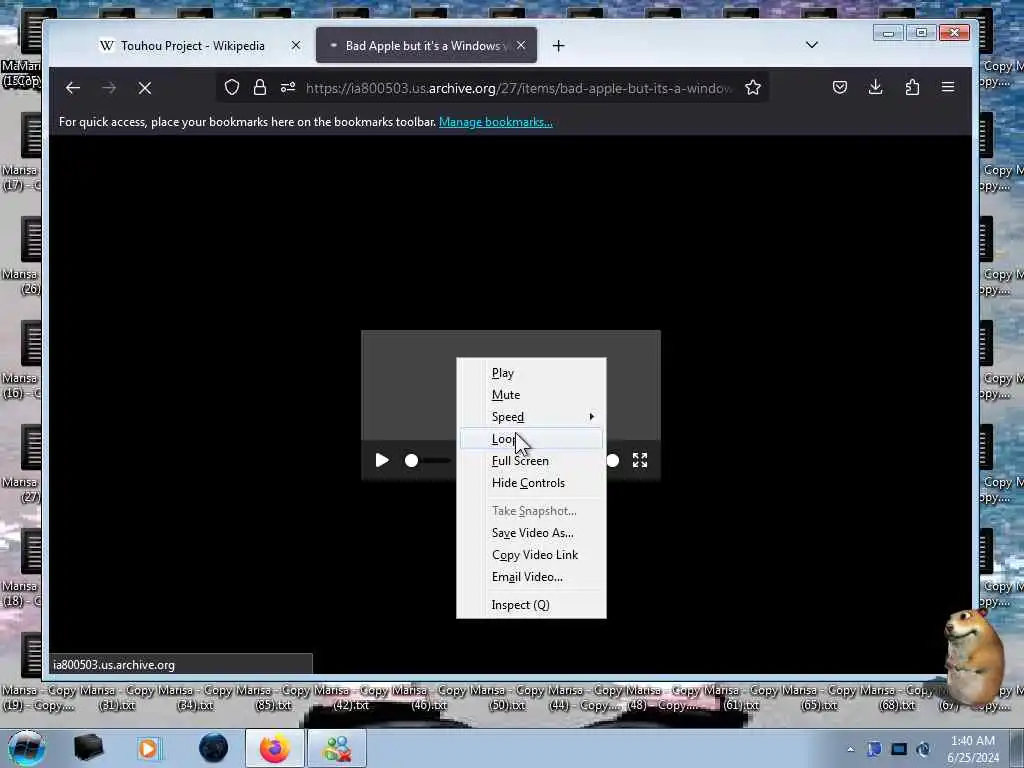Open the Save to Pocket icon
Viewport: 1024px width, 768px height.
840,88
